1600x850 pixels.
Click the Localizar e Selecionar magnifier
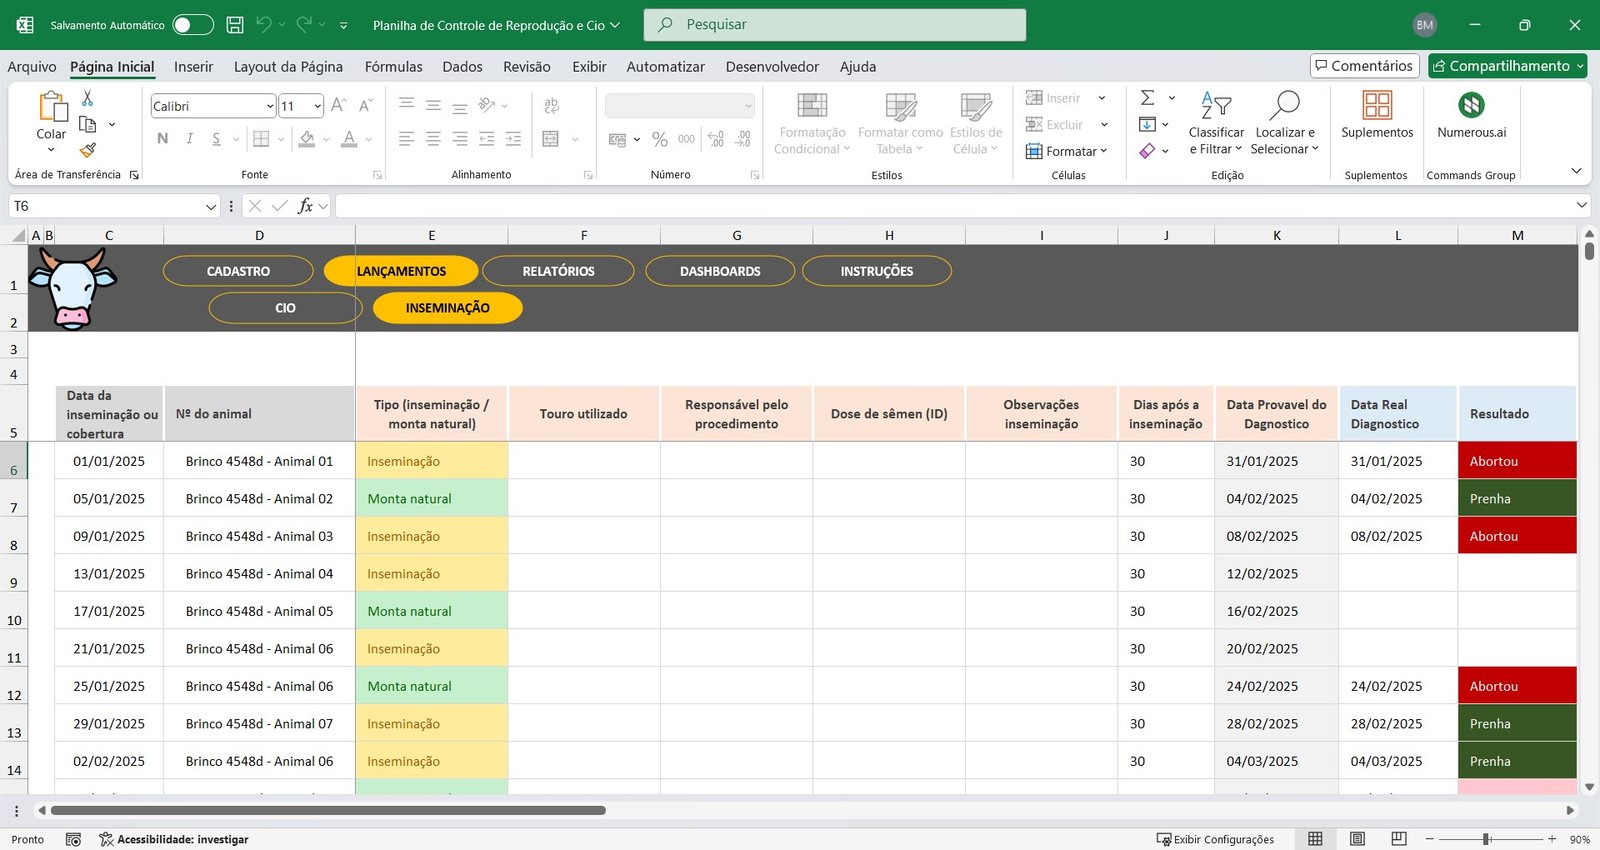tap(1284, 106)
